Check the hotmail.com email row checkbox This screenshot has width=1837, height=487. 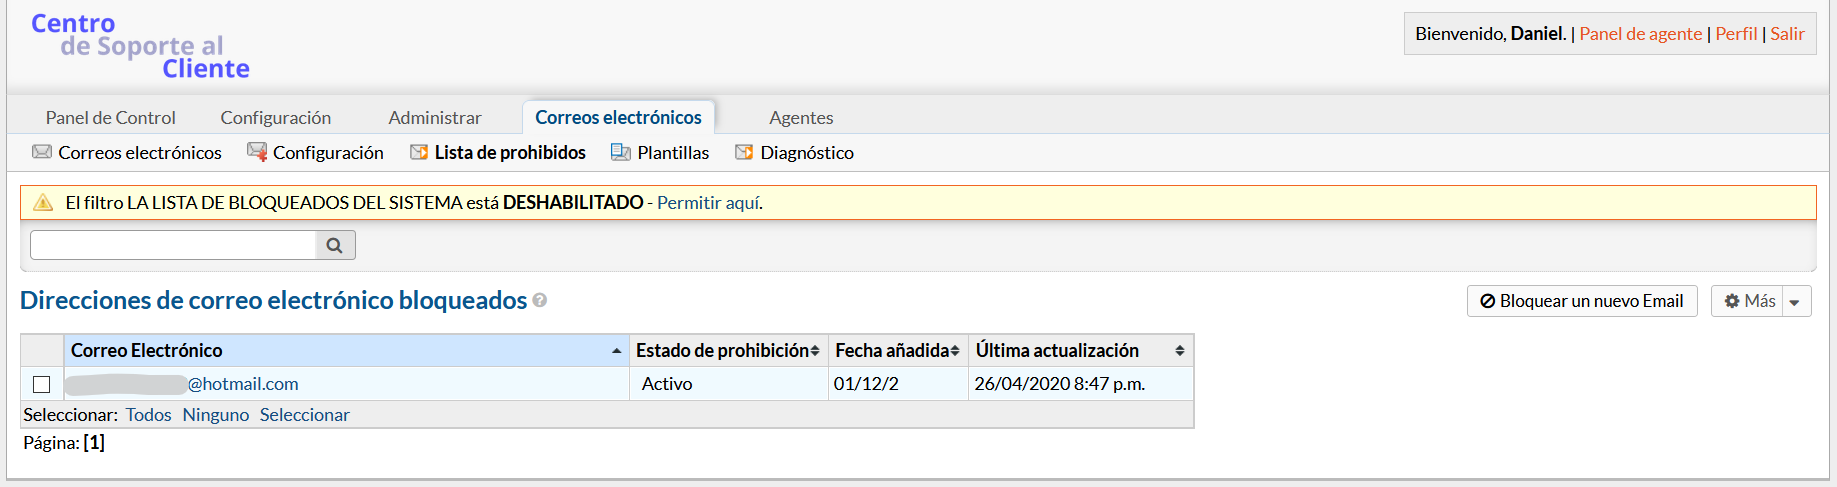tap(41, 384)
